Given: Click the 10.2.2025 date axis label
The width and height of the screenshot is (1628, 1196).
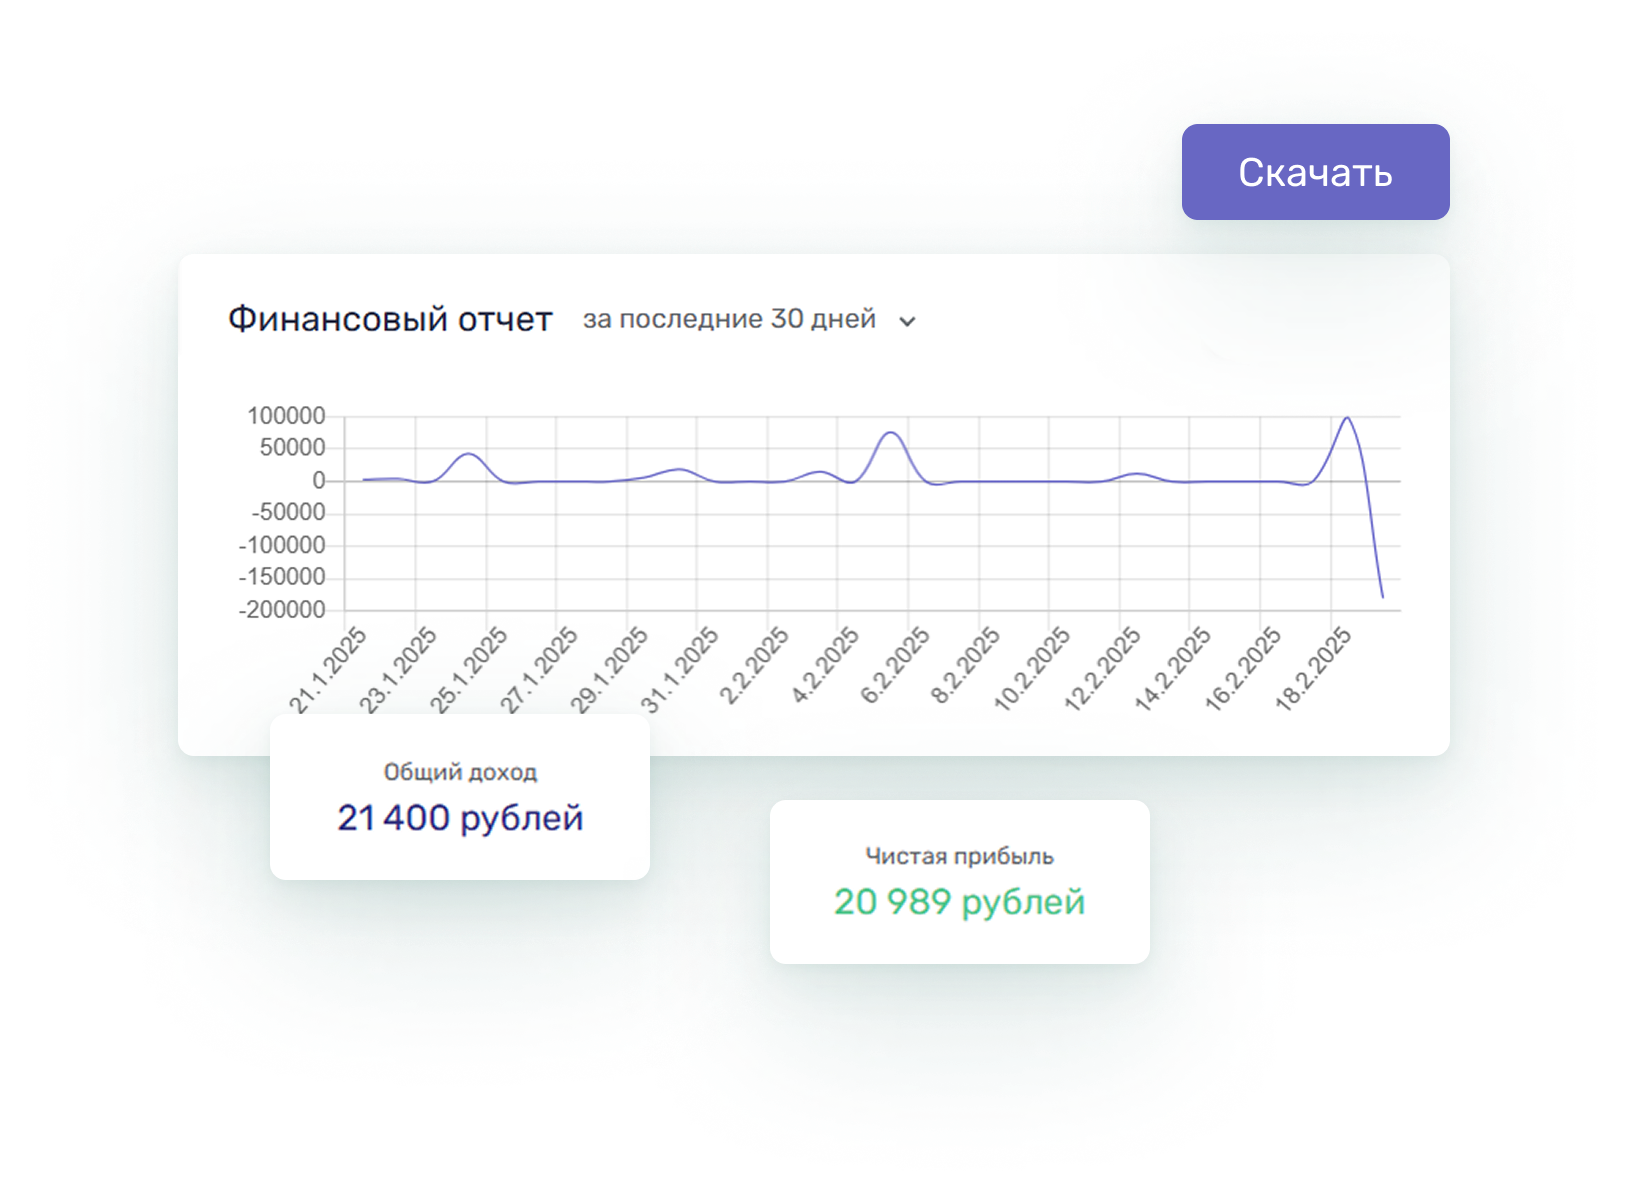Looking at the screenshot, I should pyautogui.click(x=1032, y=670).
